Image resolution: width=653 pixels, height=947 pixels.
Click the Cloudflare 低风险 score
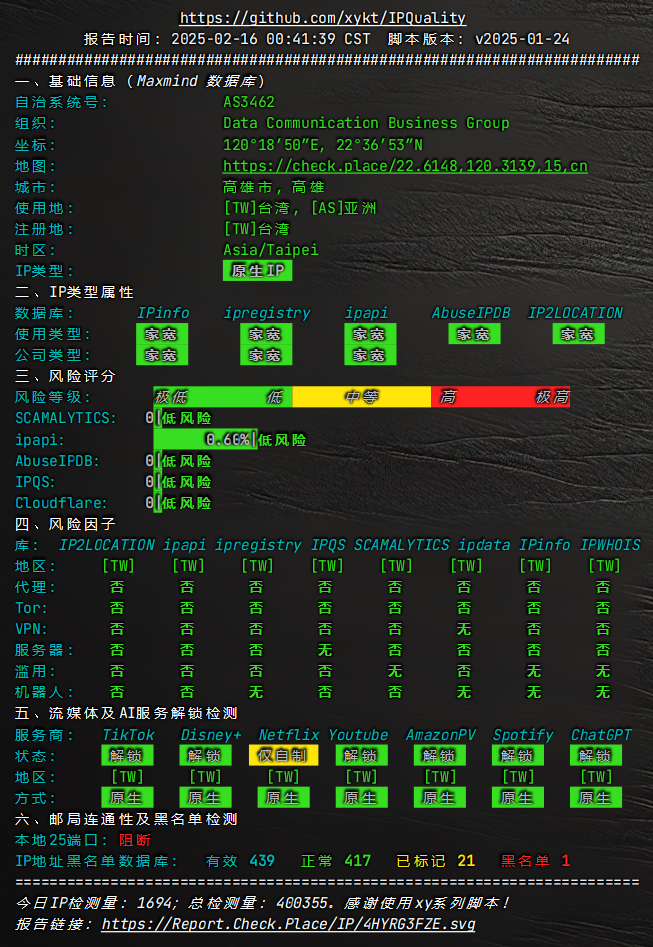pyautogui.click(x=187, y=502)
